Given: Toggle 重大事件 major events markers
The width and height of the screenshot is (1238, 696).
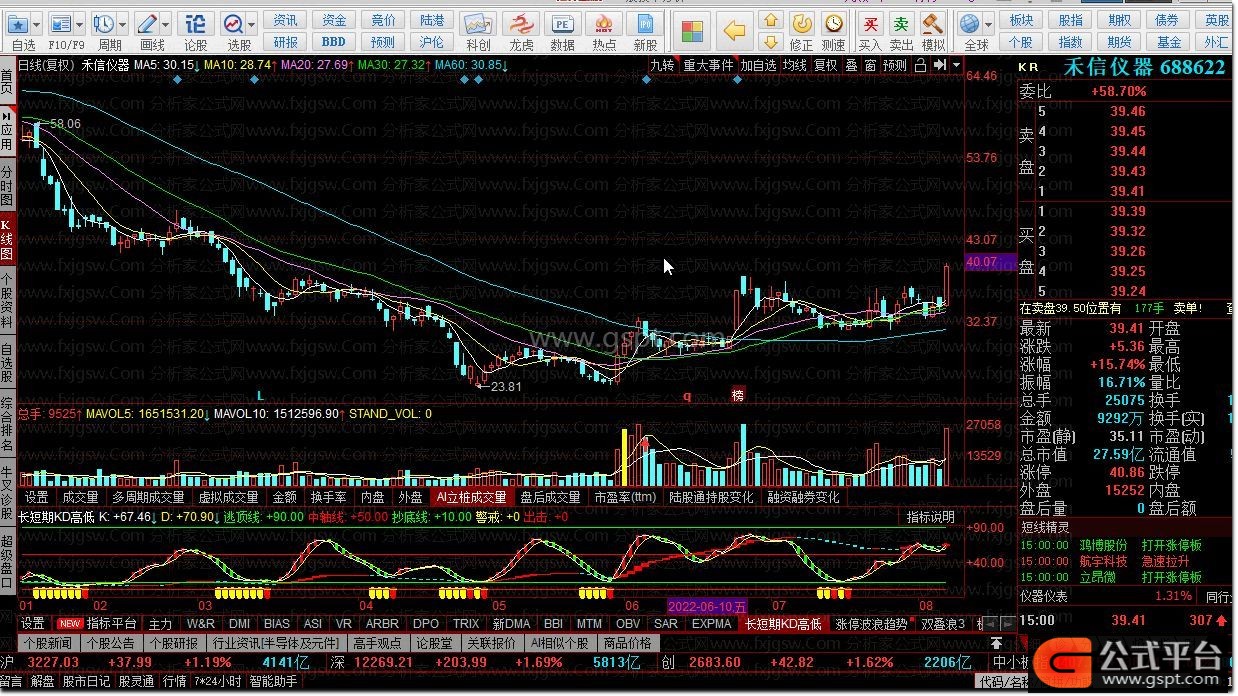Looking at the screenshot, I should 708,65.
